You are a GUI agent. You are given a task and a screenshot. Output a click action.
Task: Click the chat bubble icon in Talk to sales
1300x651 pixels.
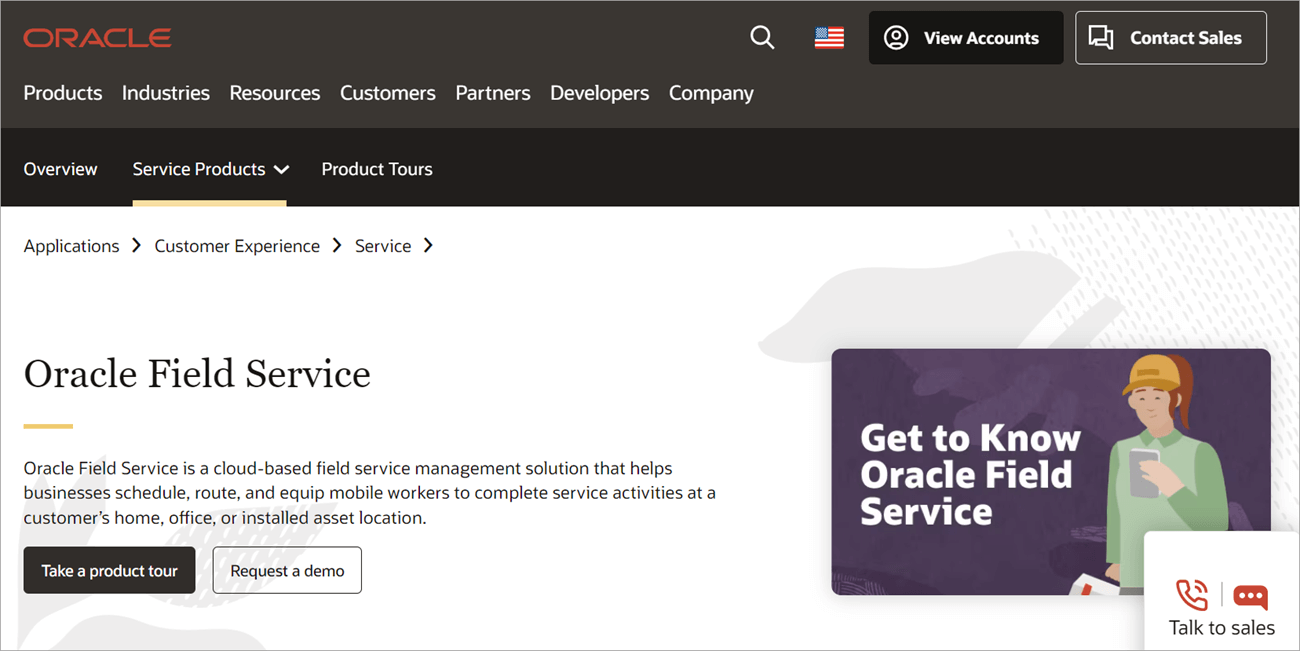tap(1250, 597)
